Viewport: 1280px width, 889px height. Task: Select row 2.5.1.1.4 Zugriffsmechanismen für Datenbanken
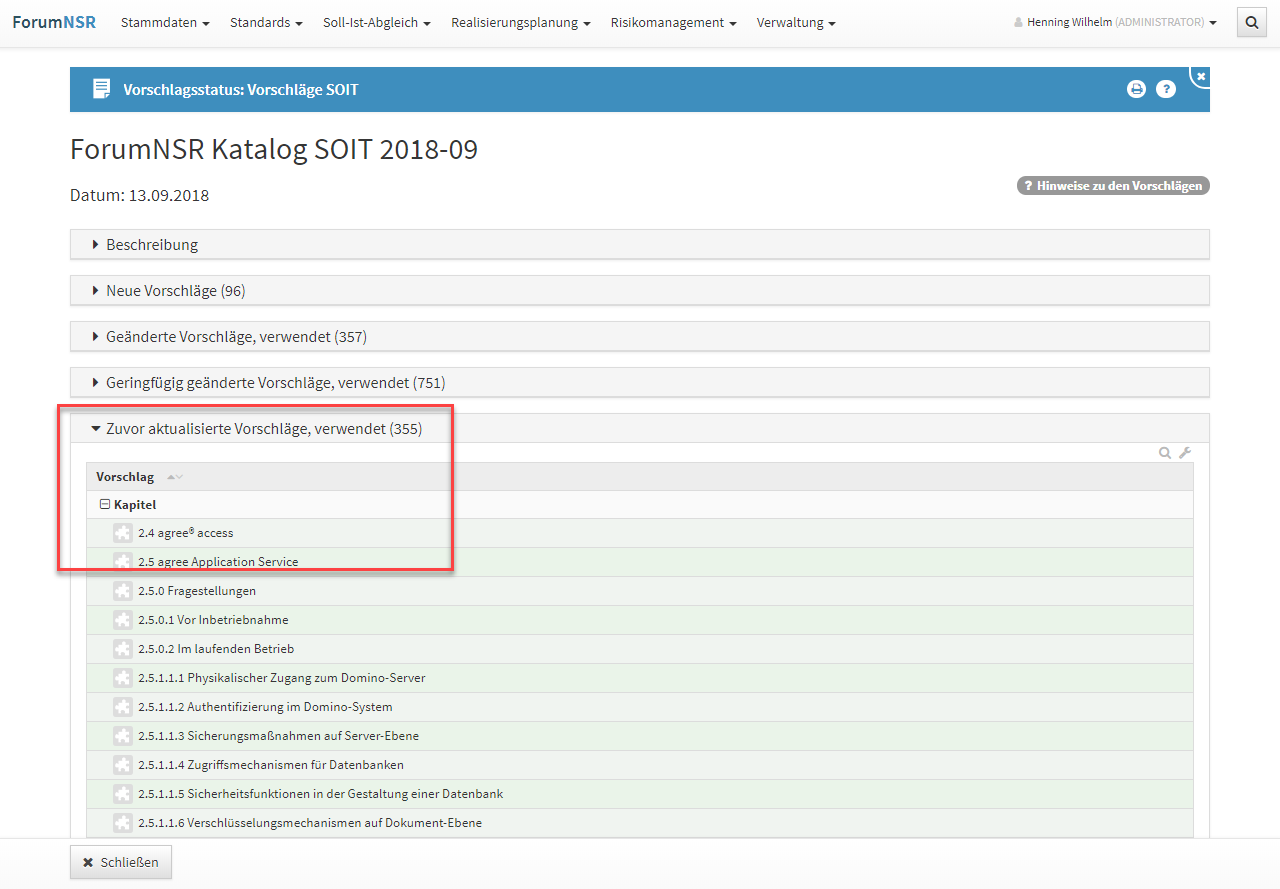click(271, 765)
